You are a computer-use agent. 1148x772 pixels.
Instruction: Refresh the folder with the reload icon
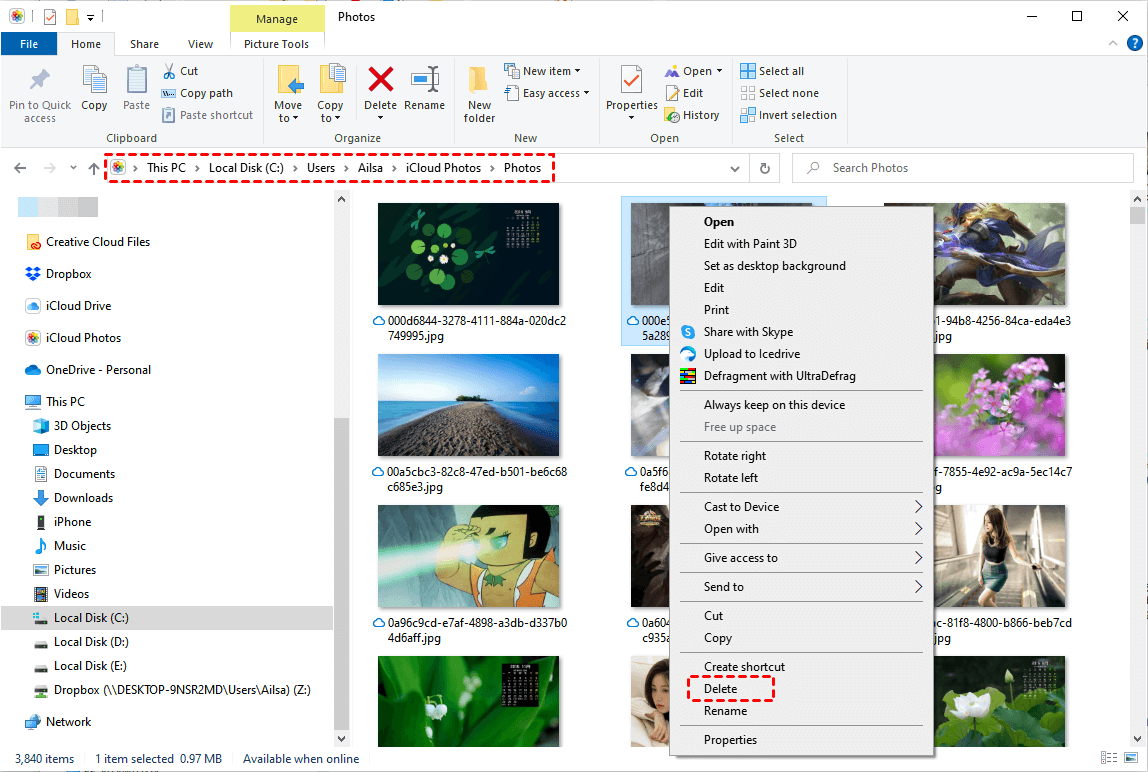point(765,169)
